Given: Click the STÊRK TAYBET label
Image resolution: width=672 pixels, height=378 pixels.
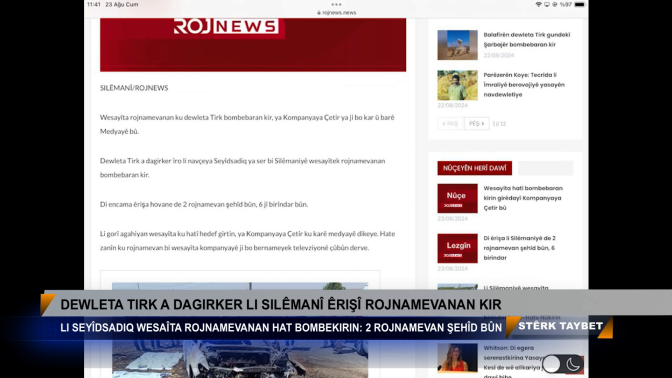Looking at the screenshot, I should point(561,326).
